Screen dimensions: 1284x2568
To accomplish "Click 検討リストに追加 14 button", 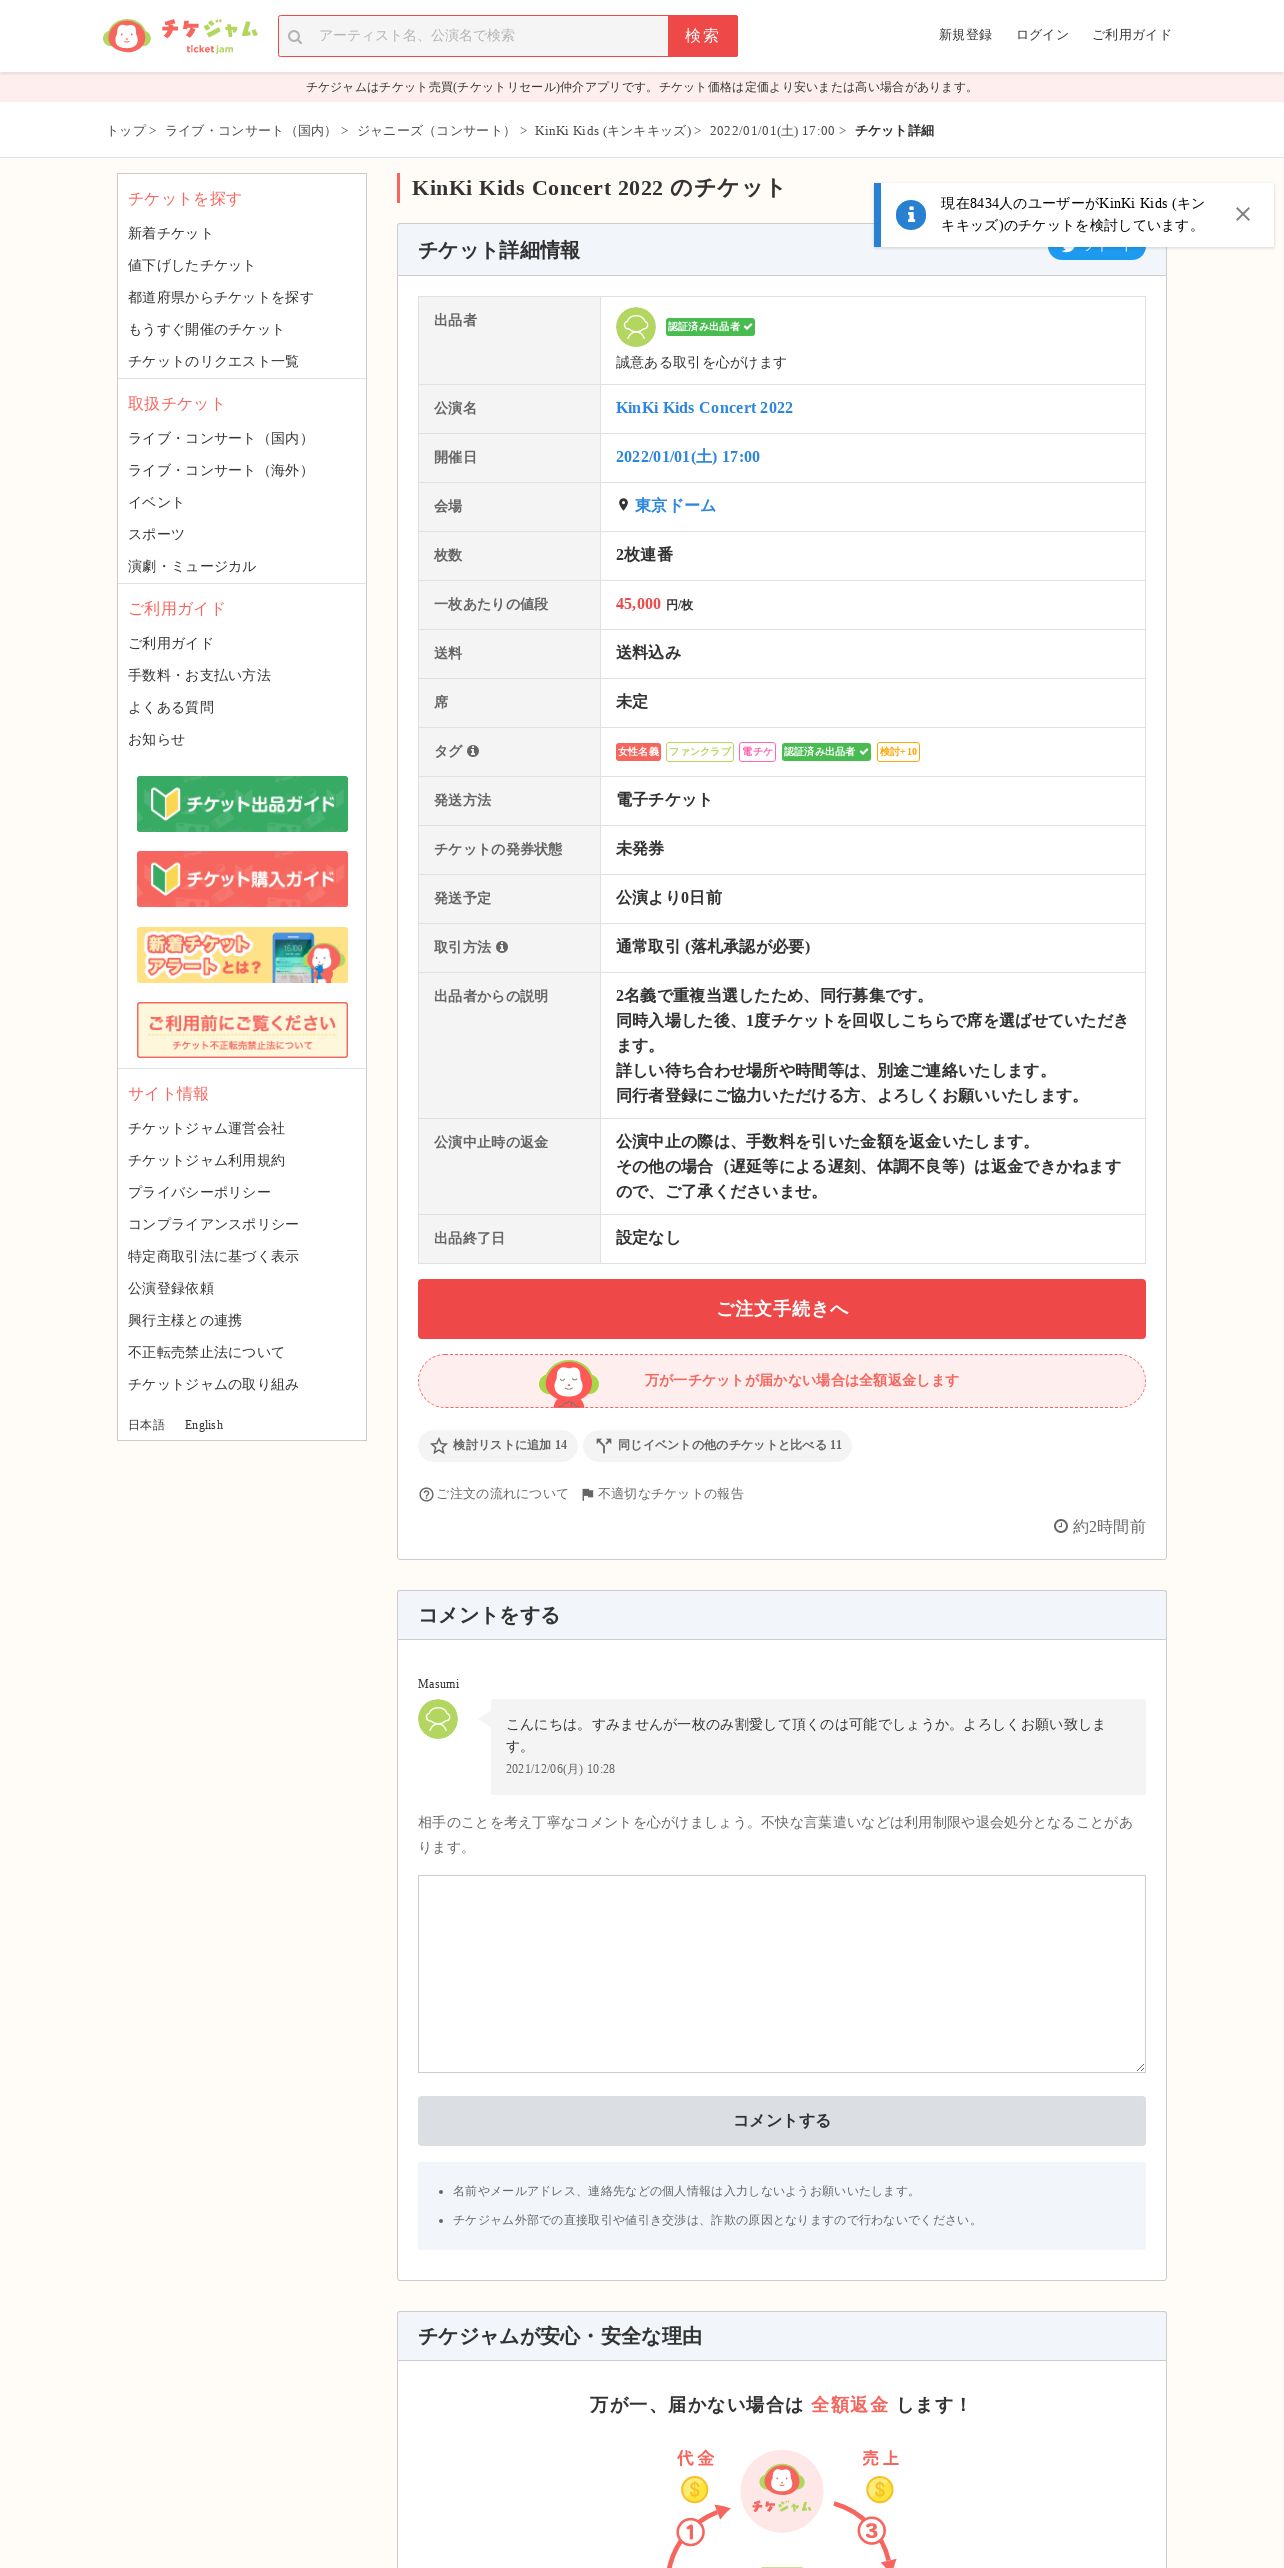I will point(498,1445).
